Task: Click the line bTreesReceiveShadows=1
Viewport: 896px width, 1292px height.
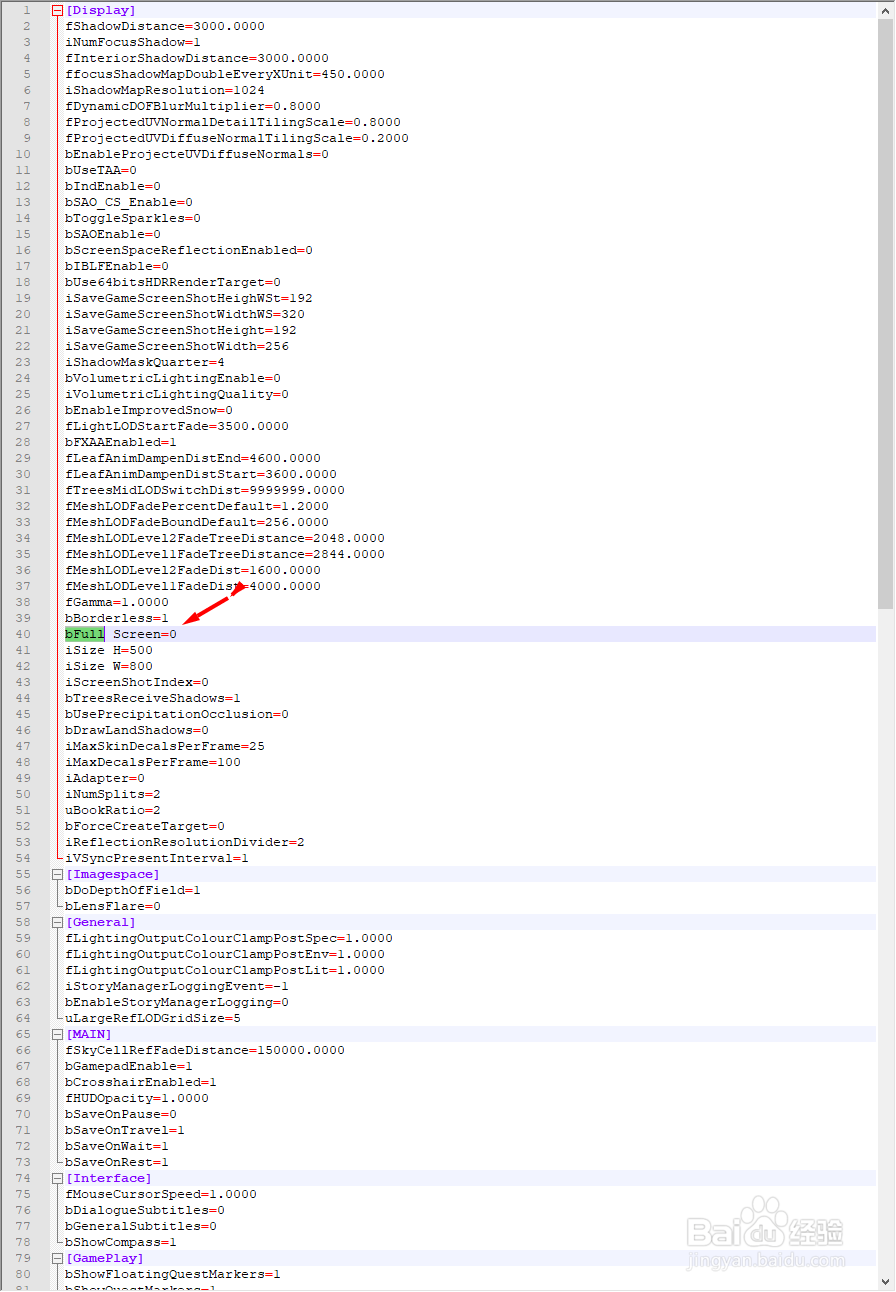Action: point(153,698)
